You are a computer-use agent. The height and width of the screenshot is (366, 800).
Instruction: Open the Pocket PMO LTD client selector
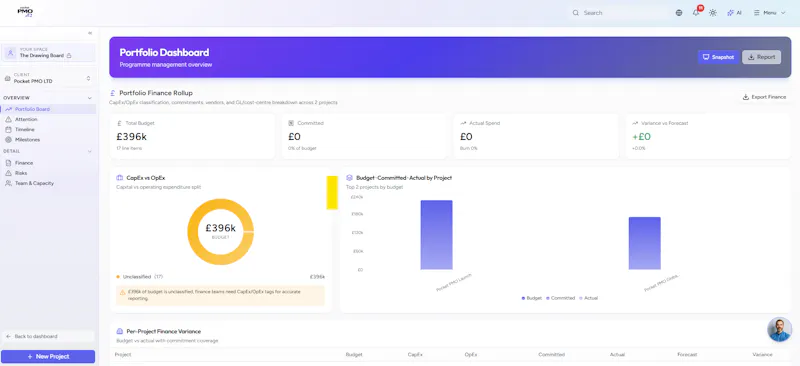48,78
